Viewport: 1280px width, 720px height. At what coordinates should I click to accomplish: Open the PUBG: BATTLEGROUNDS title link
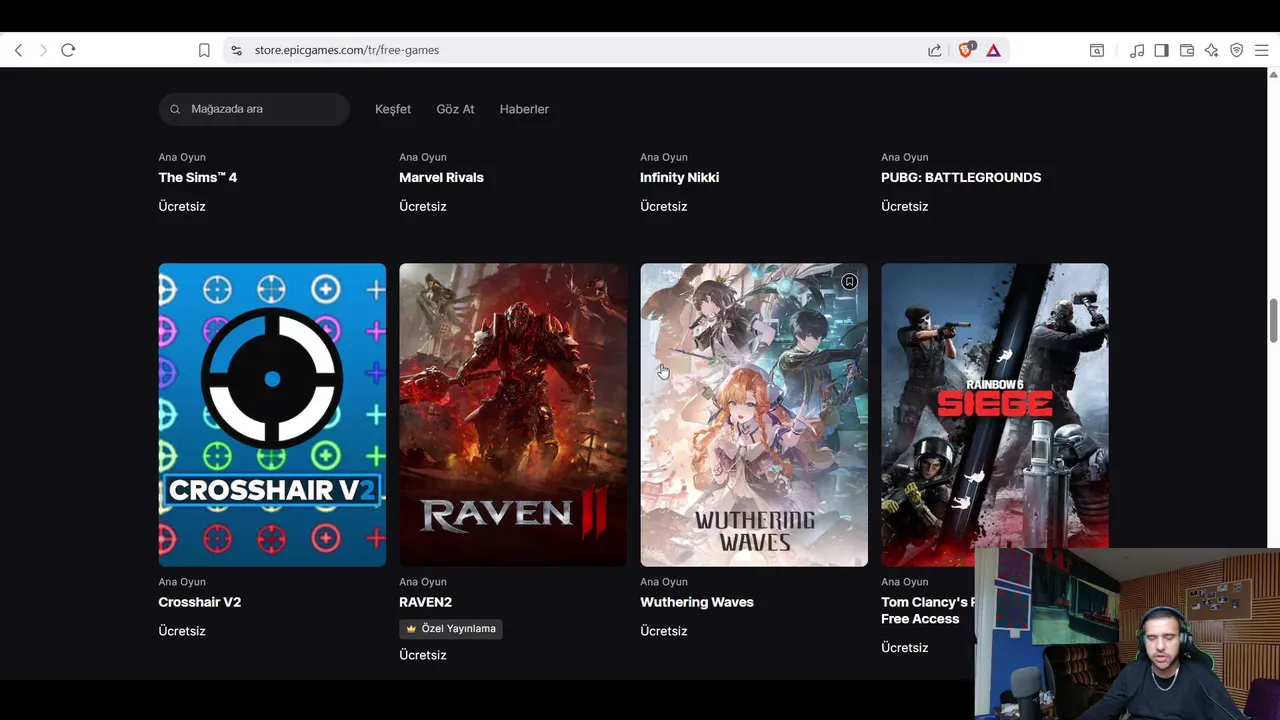click(961, 177)
